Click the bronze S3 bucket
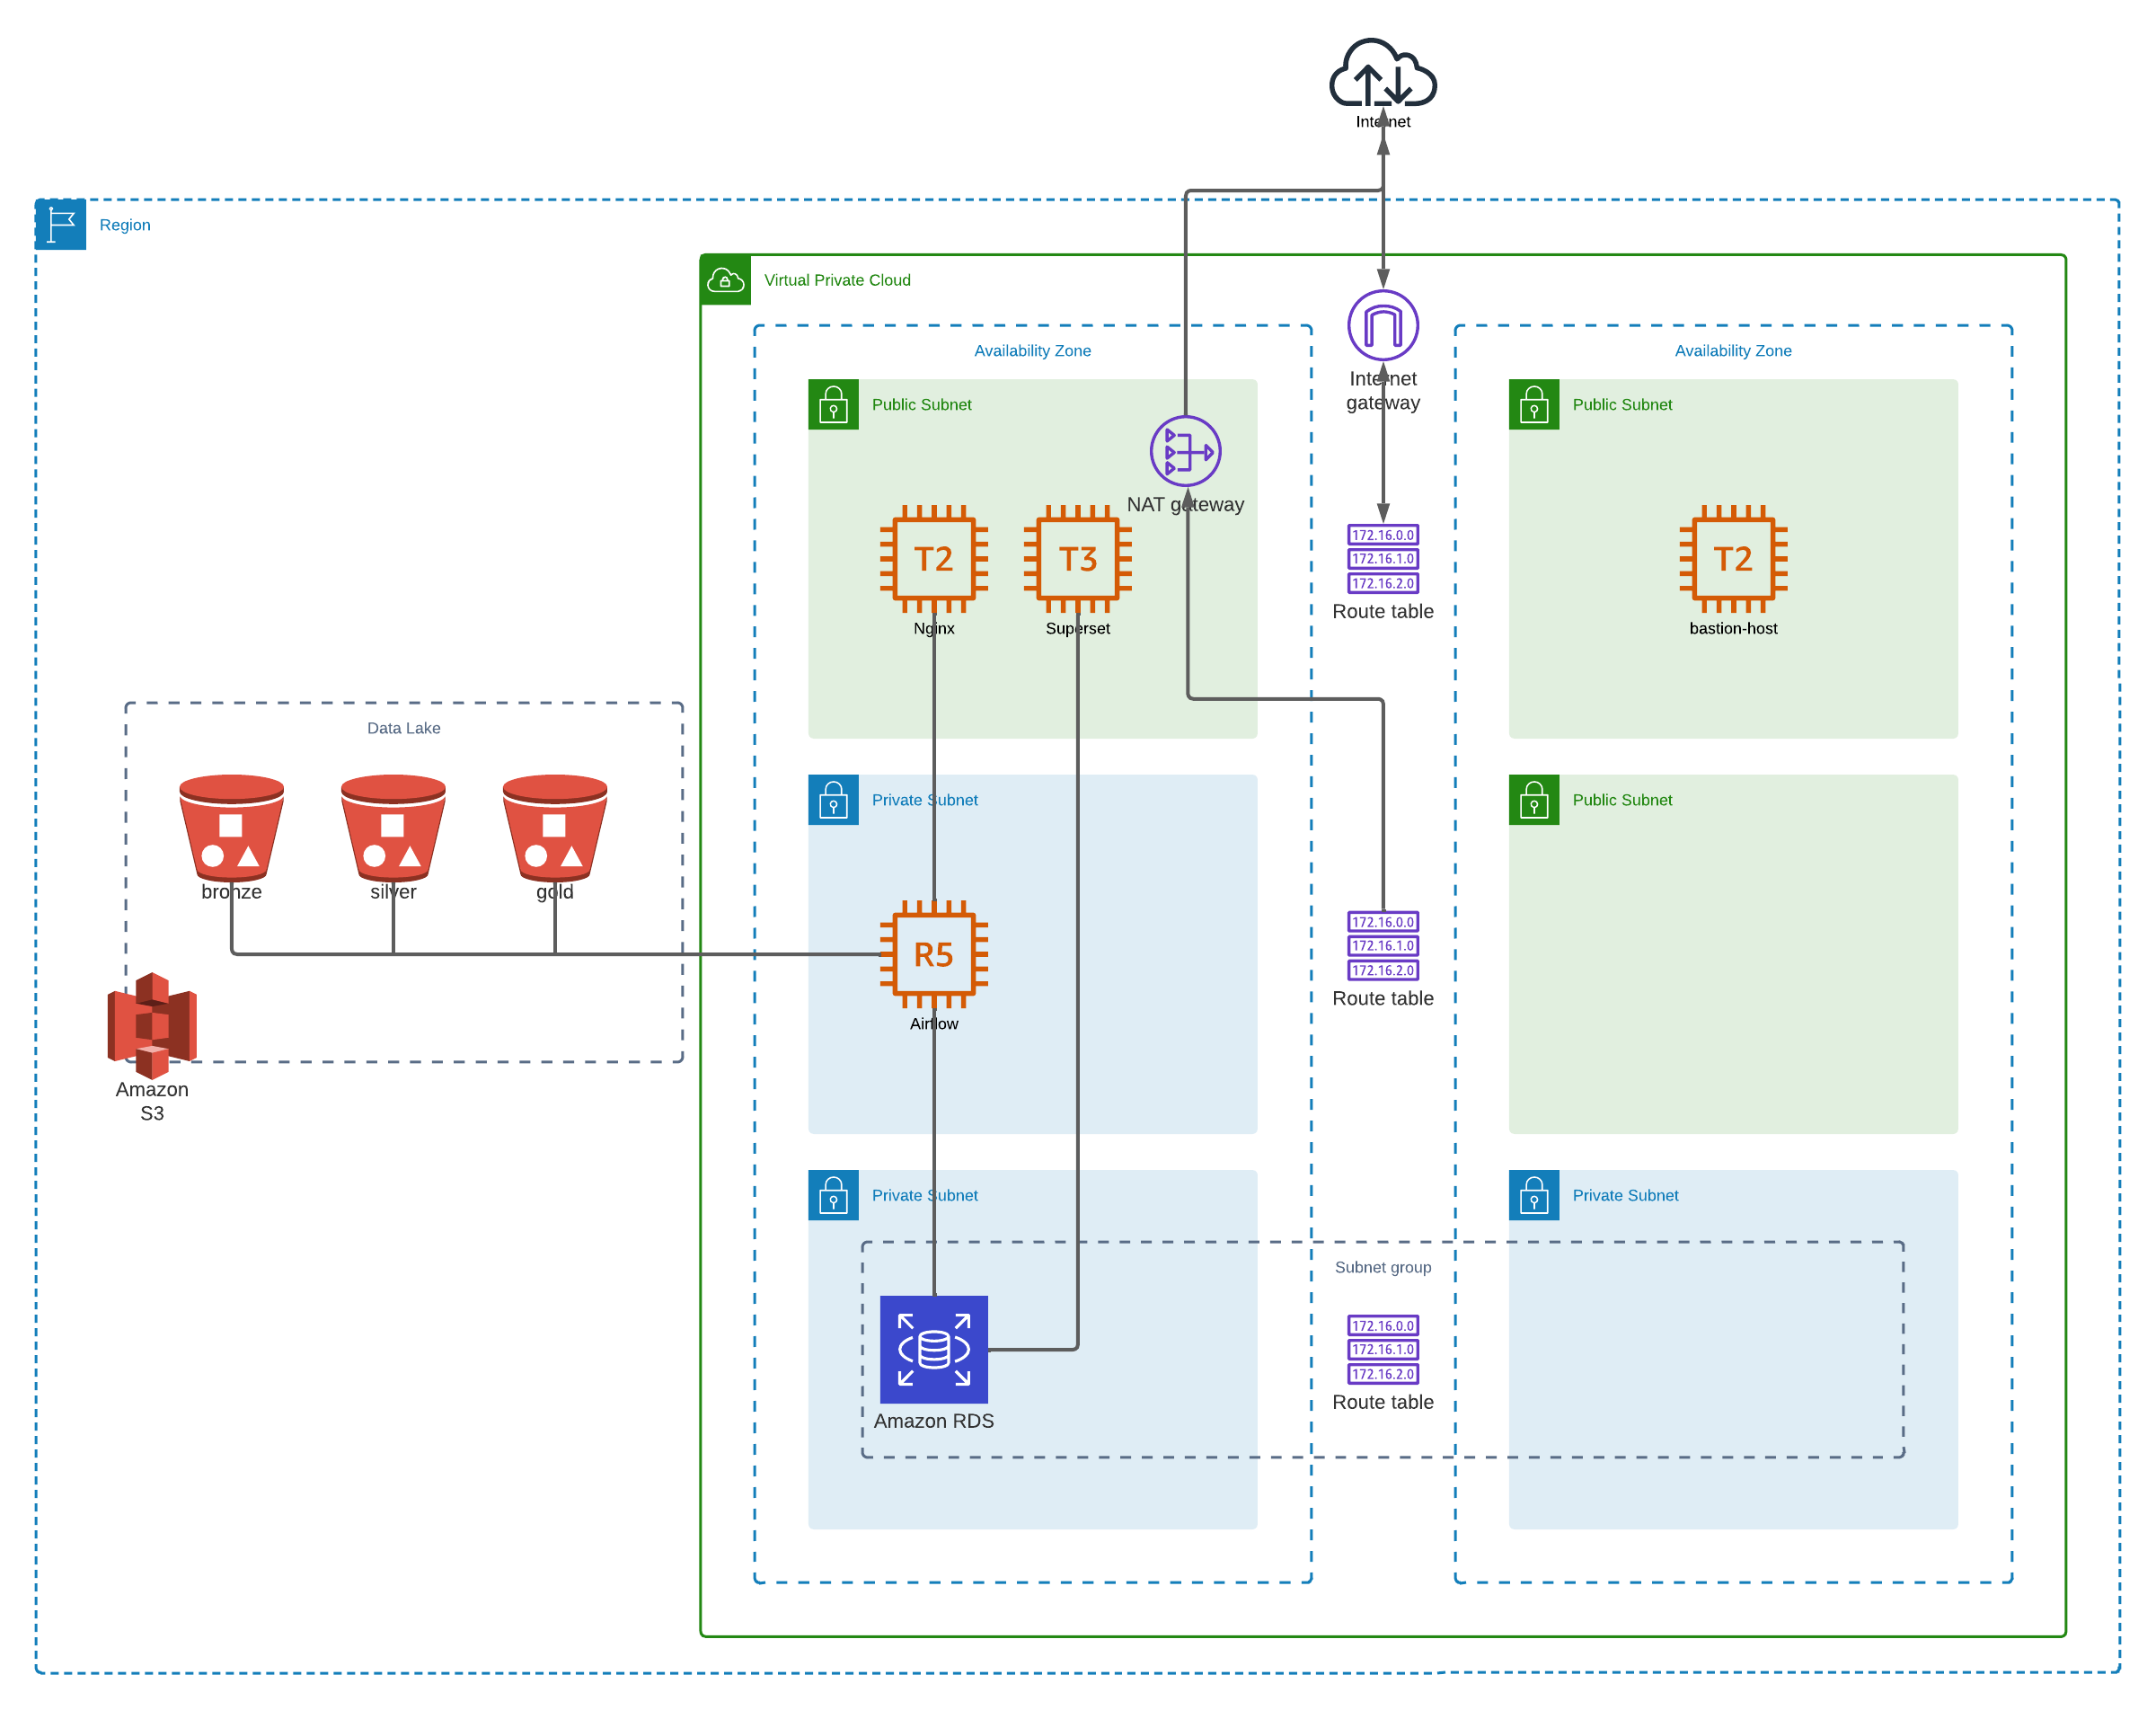Image resolution: width=2156 pixels, height=1710 pixels. coord(231,826)
